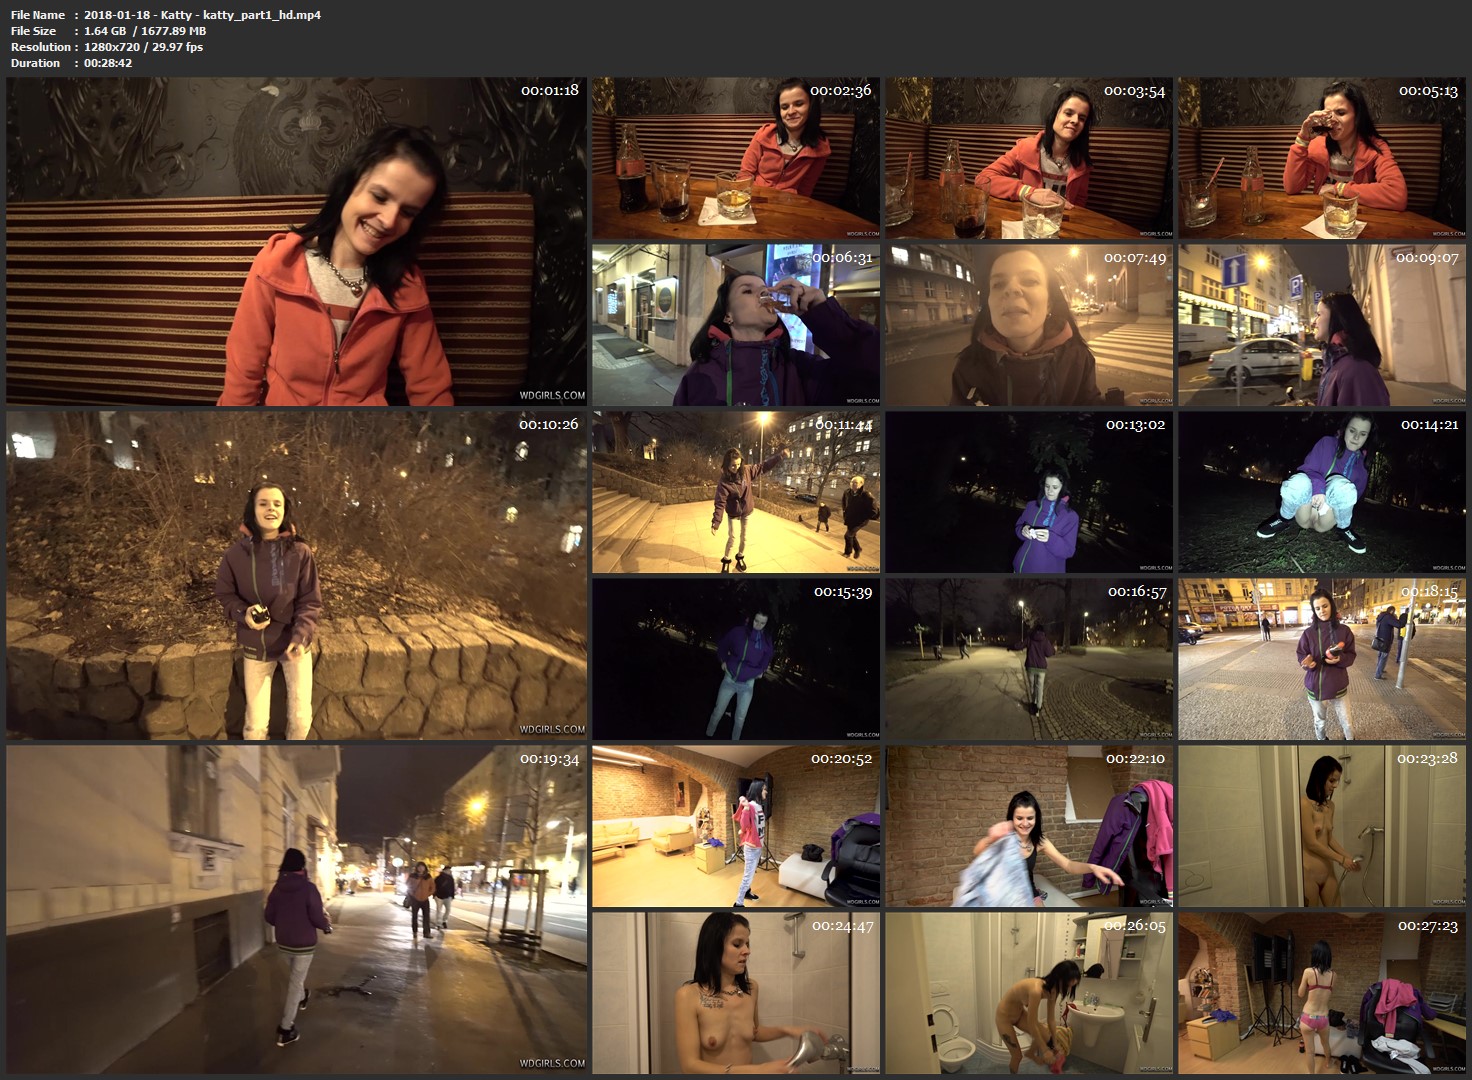Select the large sidewalk frame at 00:19:34
1472x1080 pixels.
coord(296,909)
